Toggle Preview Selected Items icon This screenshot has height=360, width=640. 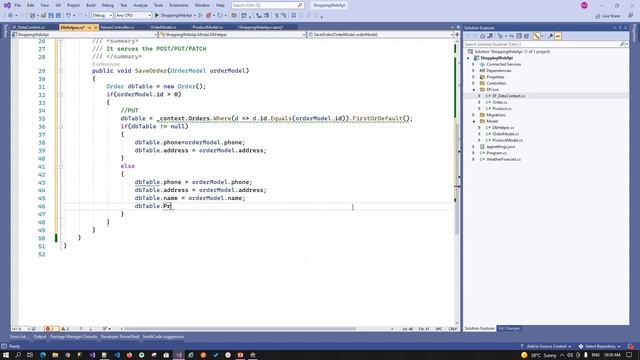pyautogui.click(x=558, y=36)
